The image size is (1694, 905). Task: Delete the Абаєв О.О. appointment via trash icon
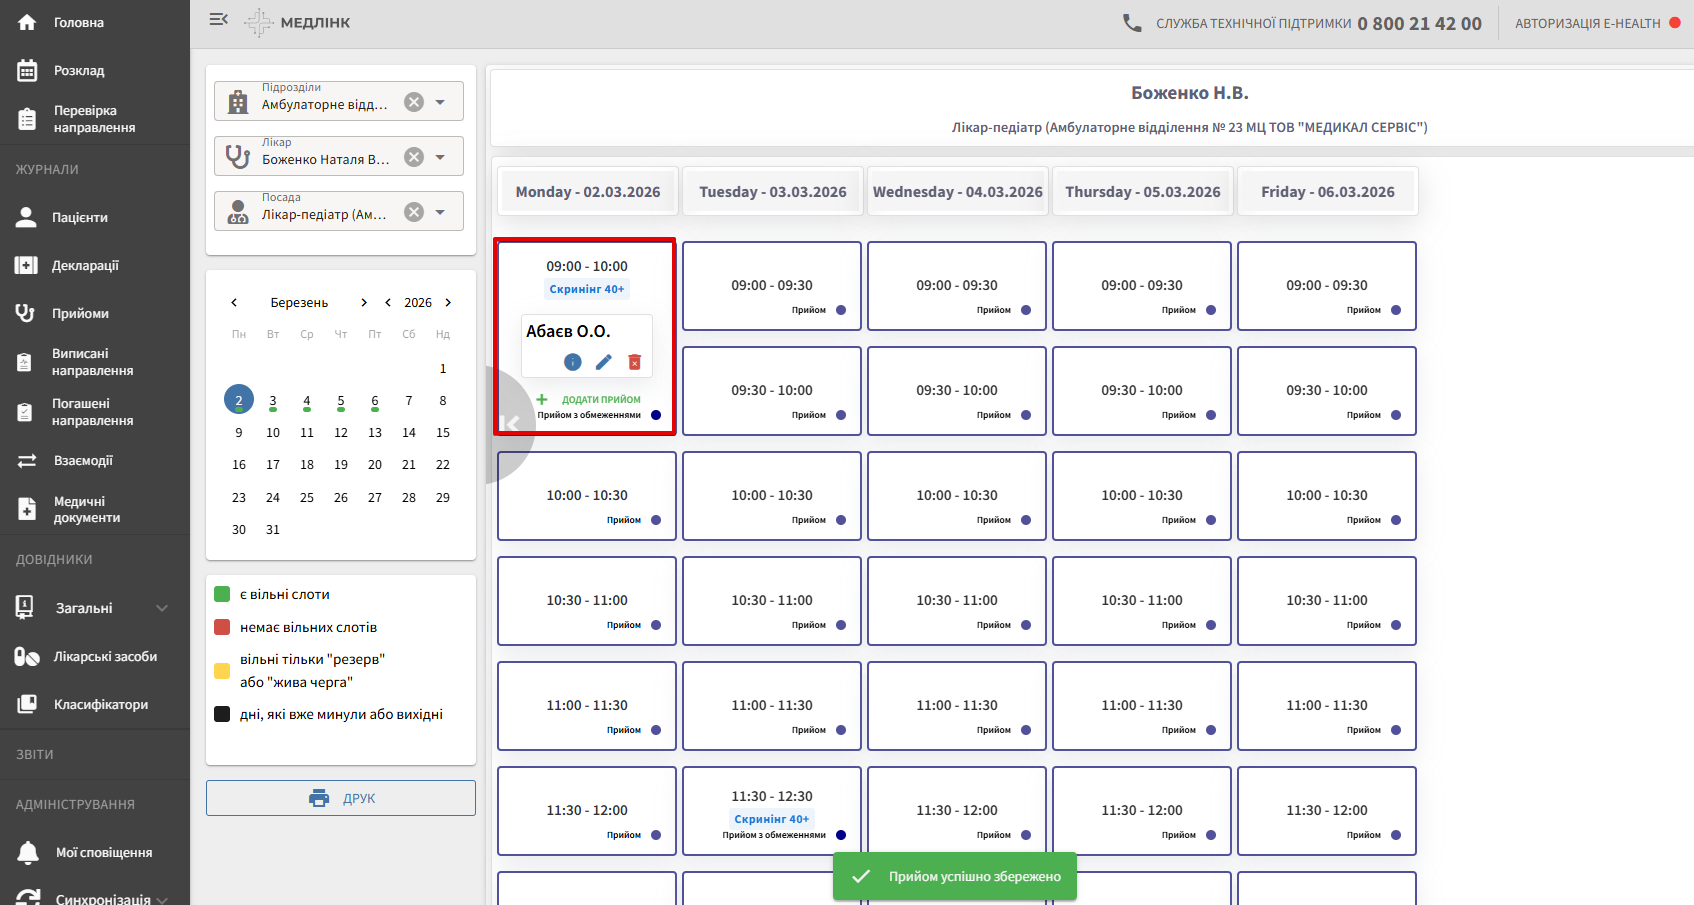pyautogui.click(x=634, y=362)
